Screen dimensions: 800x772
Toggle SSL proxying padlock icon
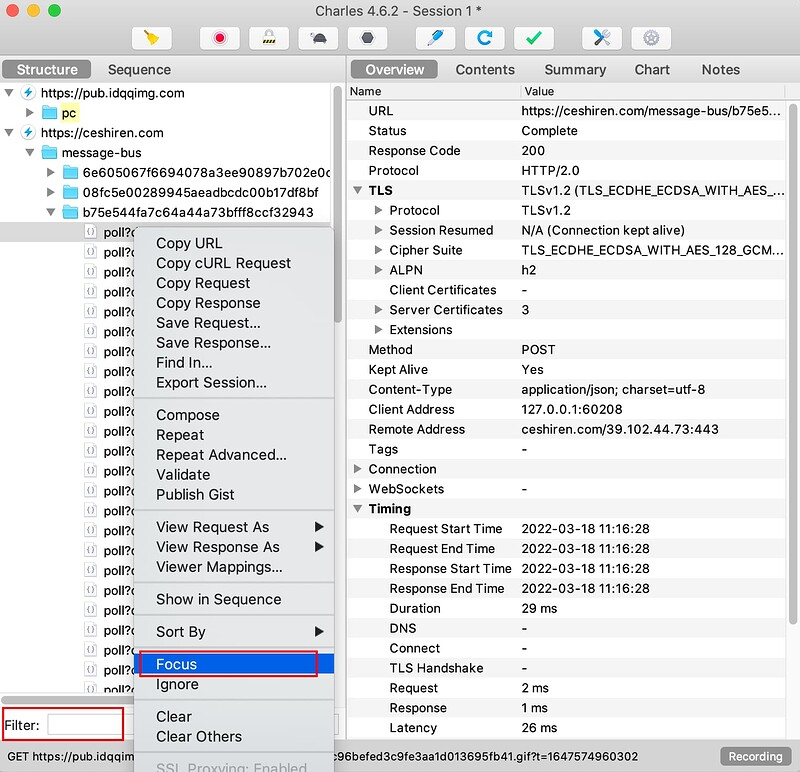click(x=269, y=38)
